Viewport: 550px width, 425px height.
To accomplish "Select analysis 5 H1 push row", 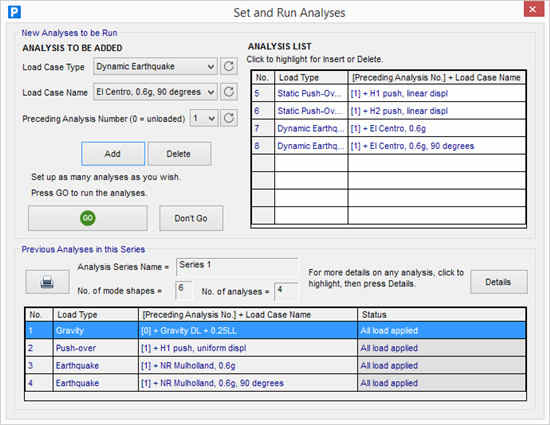I will [x=389, y=93].
